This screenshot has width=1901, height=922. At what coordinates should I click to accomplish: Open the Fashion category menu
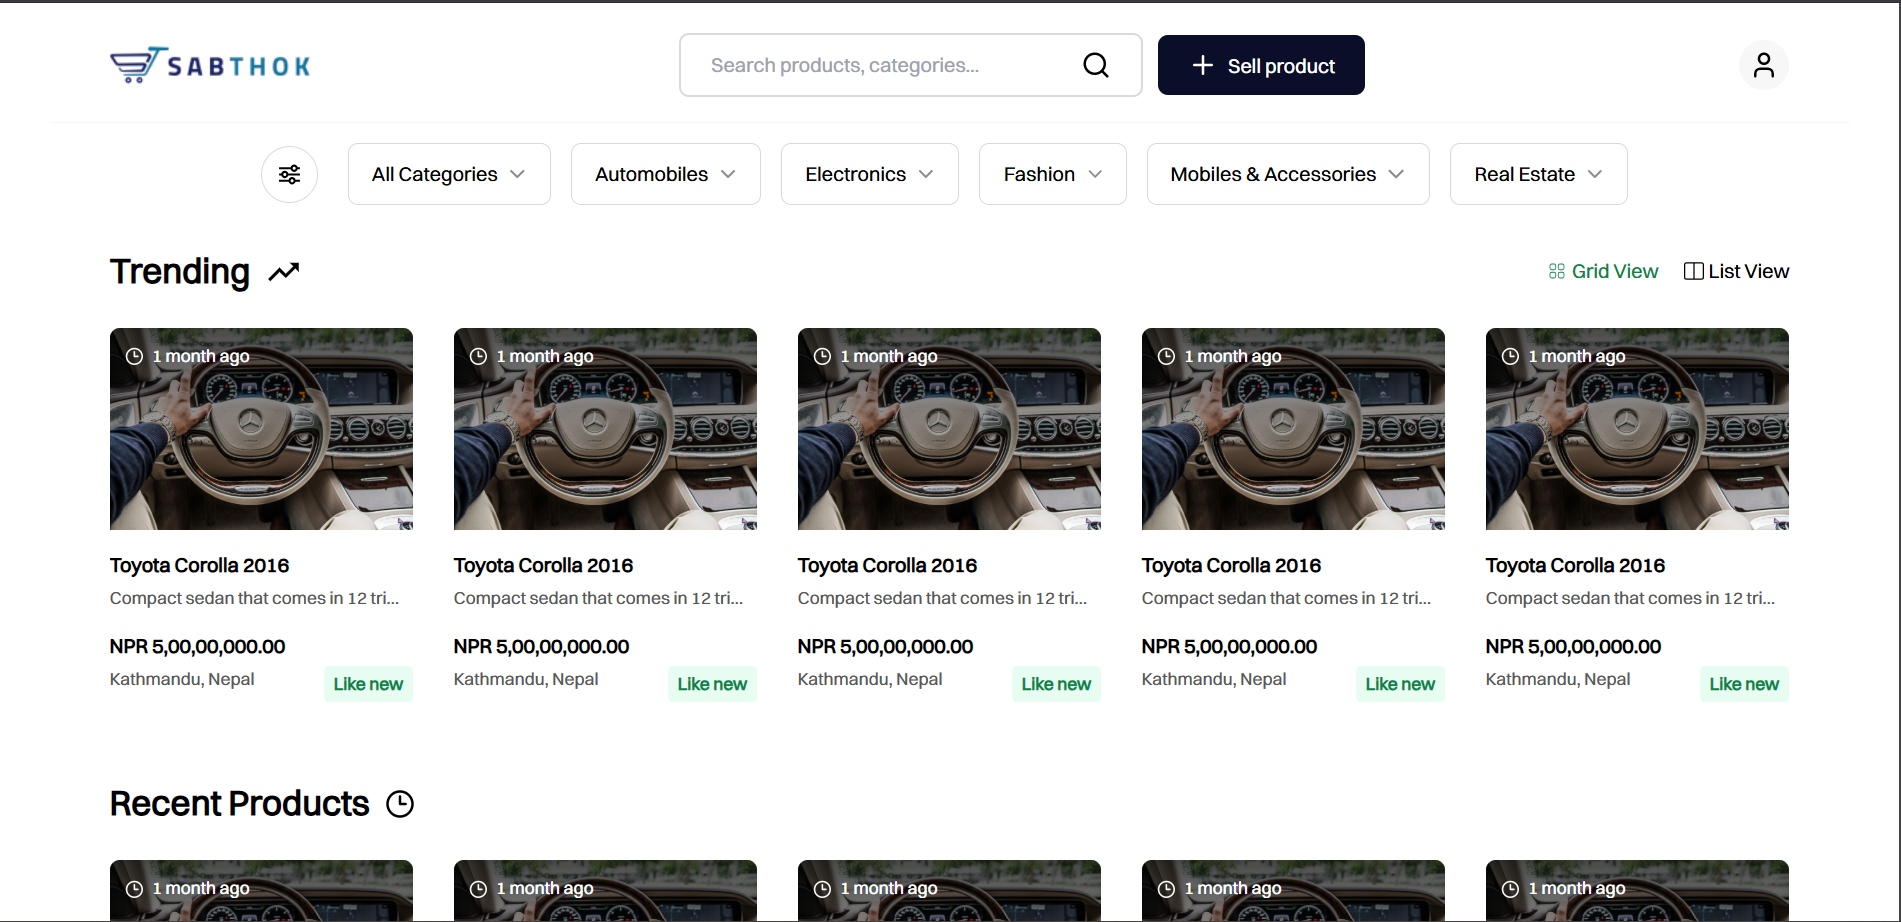[x=1052, y=175]
